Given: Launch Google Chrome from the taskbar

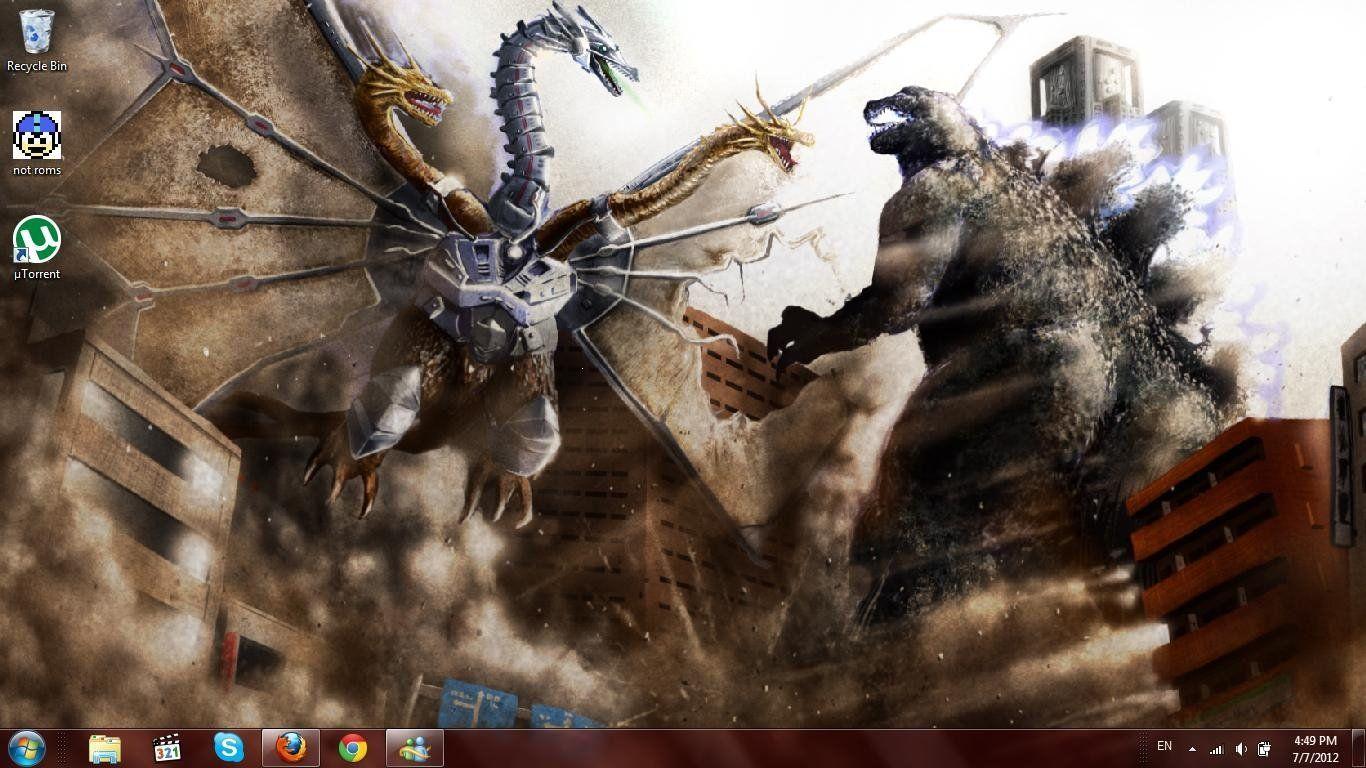Looking at the screenshot, I should (x=352, y=748).
